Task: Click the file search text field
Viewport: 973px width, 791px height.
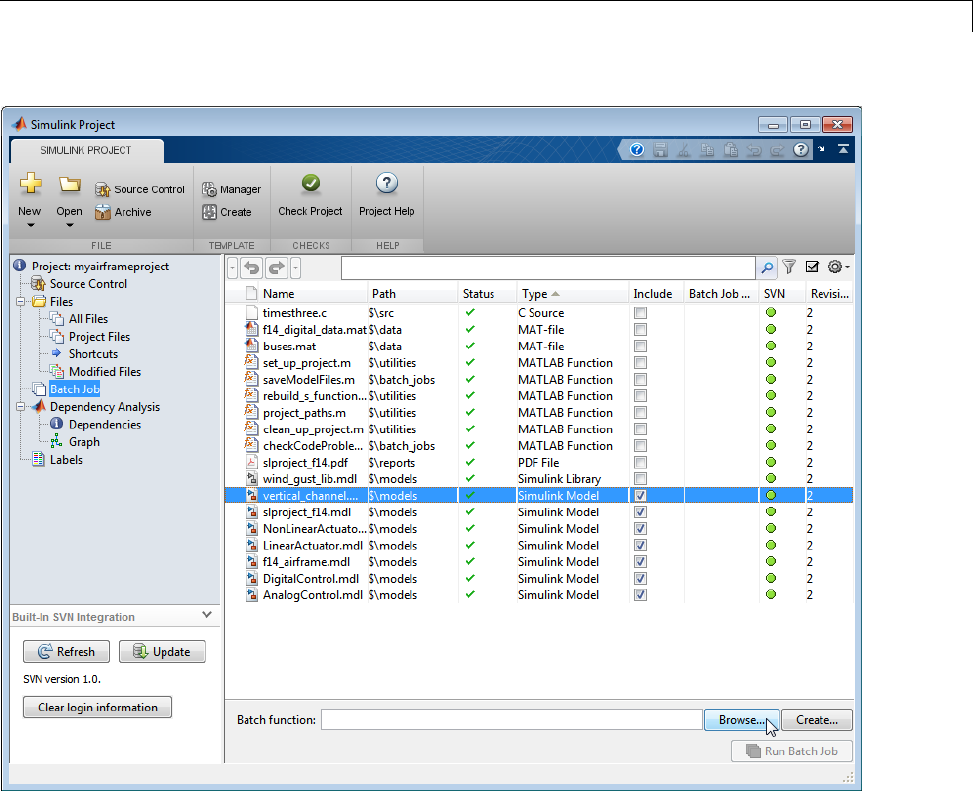Action: point(548,268)
